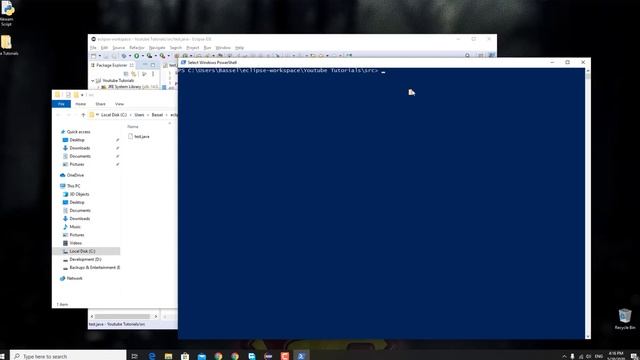Click PowerShell icon on taskbar

point(301,356)
